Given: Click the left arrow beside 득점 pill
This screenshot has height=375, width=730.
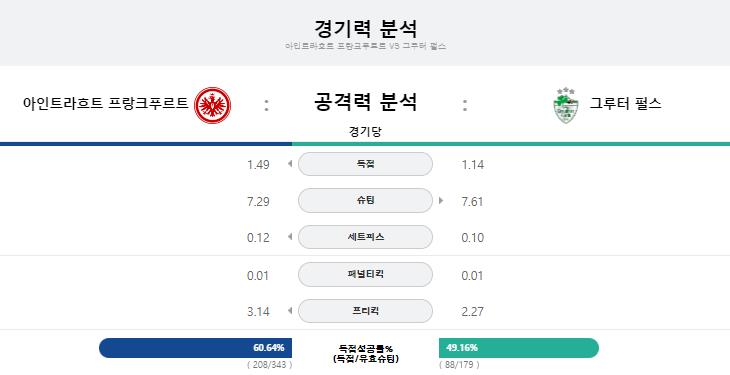Looking at the screenshot, I should click(x=290, y=164).
